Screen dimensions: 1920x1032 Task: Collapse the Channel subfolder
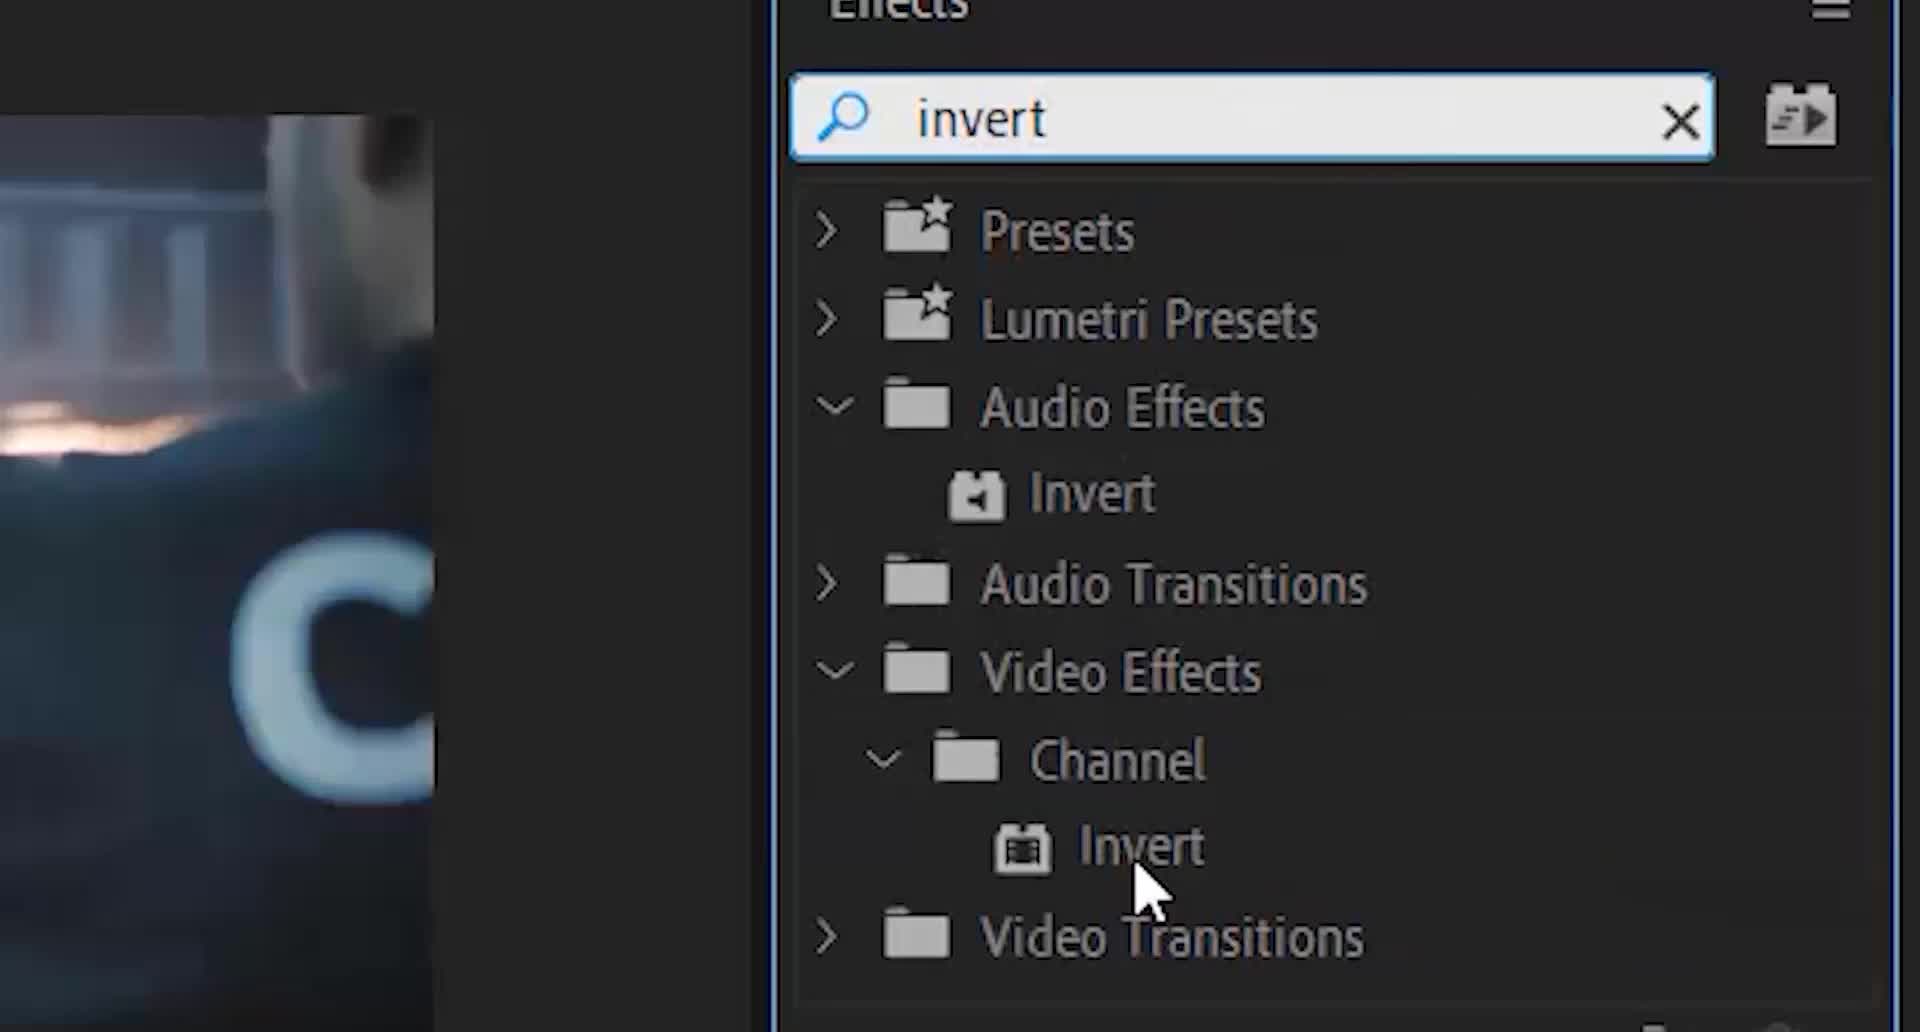pyautogui.click(x=882, y=760)
